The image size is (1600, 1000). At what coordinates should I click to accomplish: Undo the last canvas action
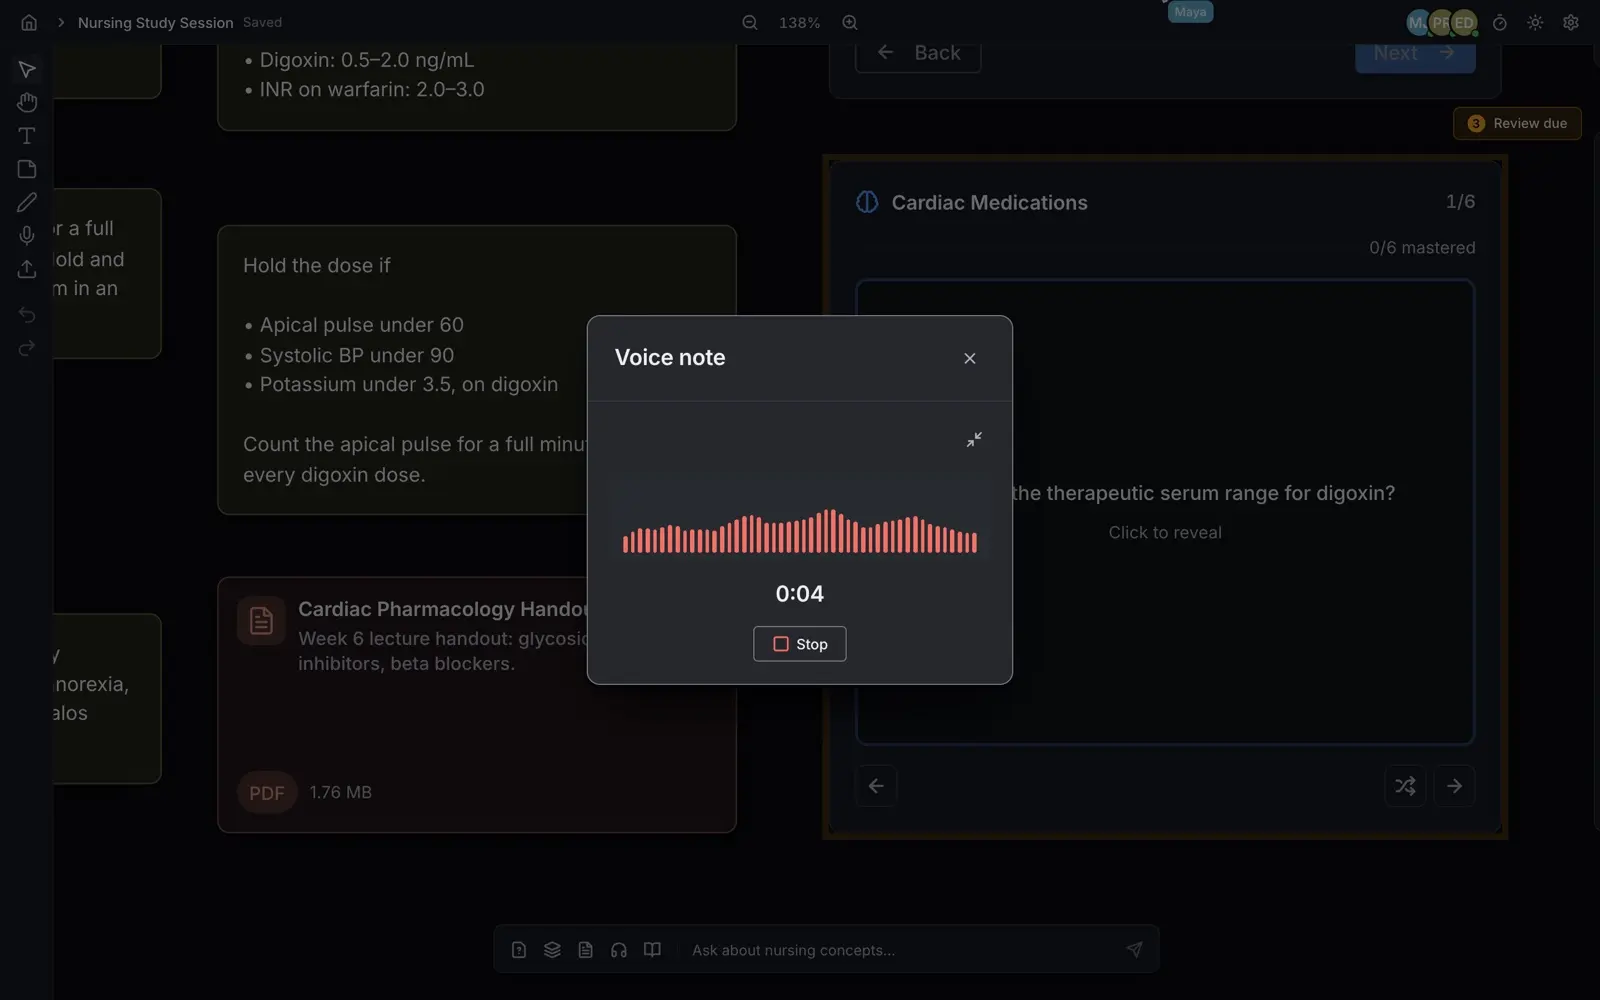[x=27, y=315]
